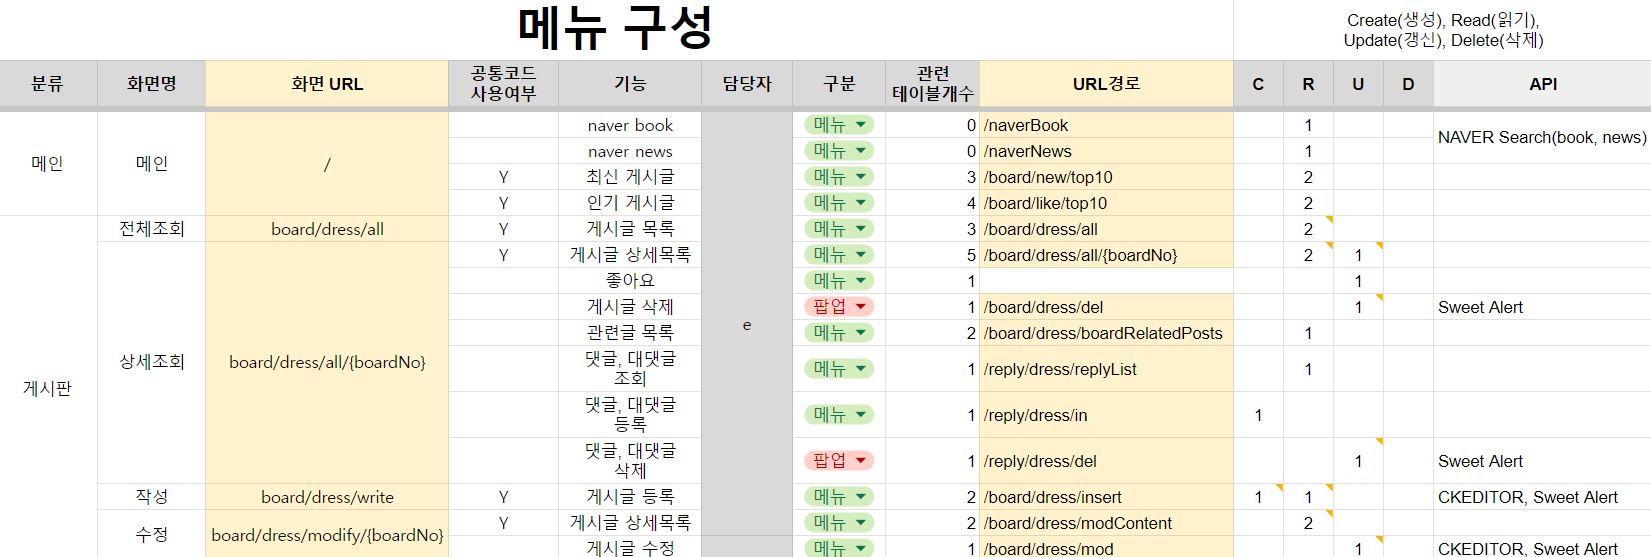Select the naver book function cell

click(x=630, y=125)
